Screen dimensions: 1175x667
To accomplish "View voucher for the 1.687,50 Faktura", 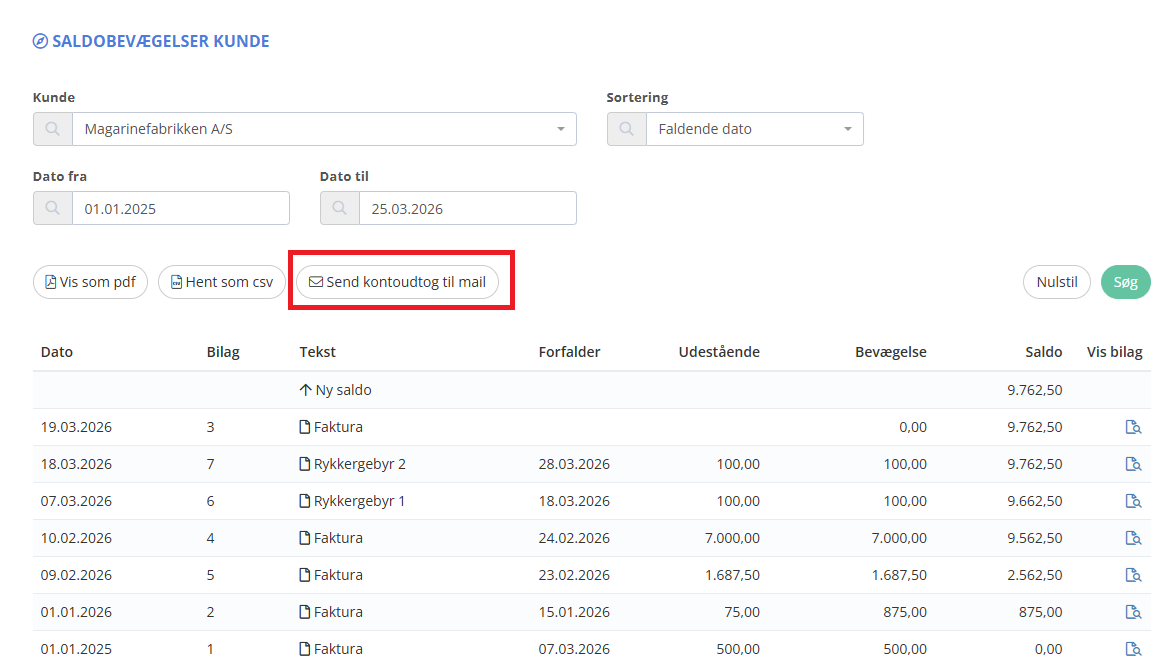I will pos(1133,575).
